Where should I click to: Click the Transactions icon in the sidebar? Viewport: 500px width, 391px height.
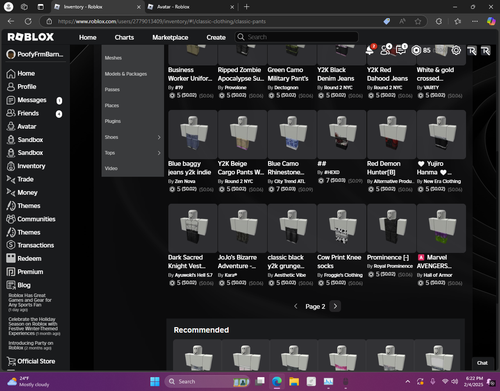(11, 245)
